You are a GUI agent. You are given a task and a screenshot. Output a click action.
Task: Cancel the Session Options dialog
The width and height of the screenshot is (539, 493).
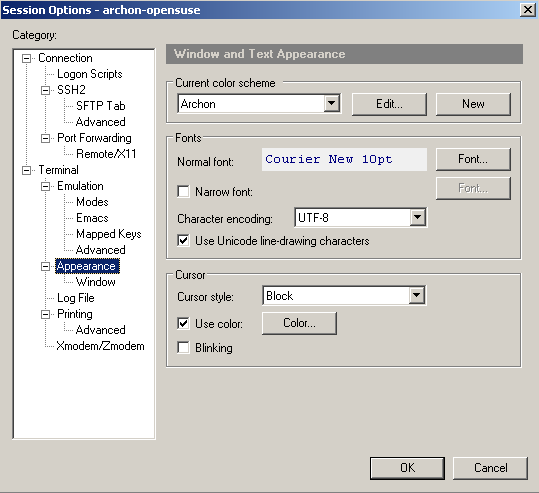point(490,468)
